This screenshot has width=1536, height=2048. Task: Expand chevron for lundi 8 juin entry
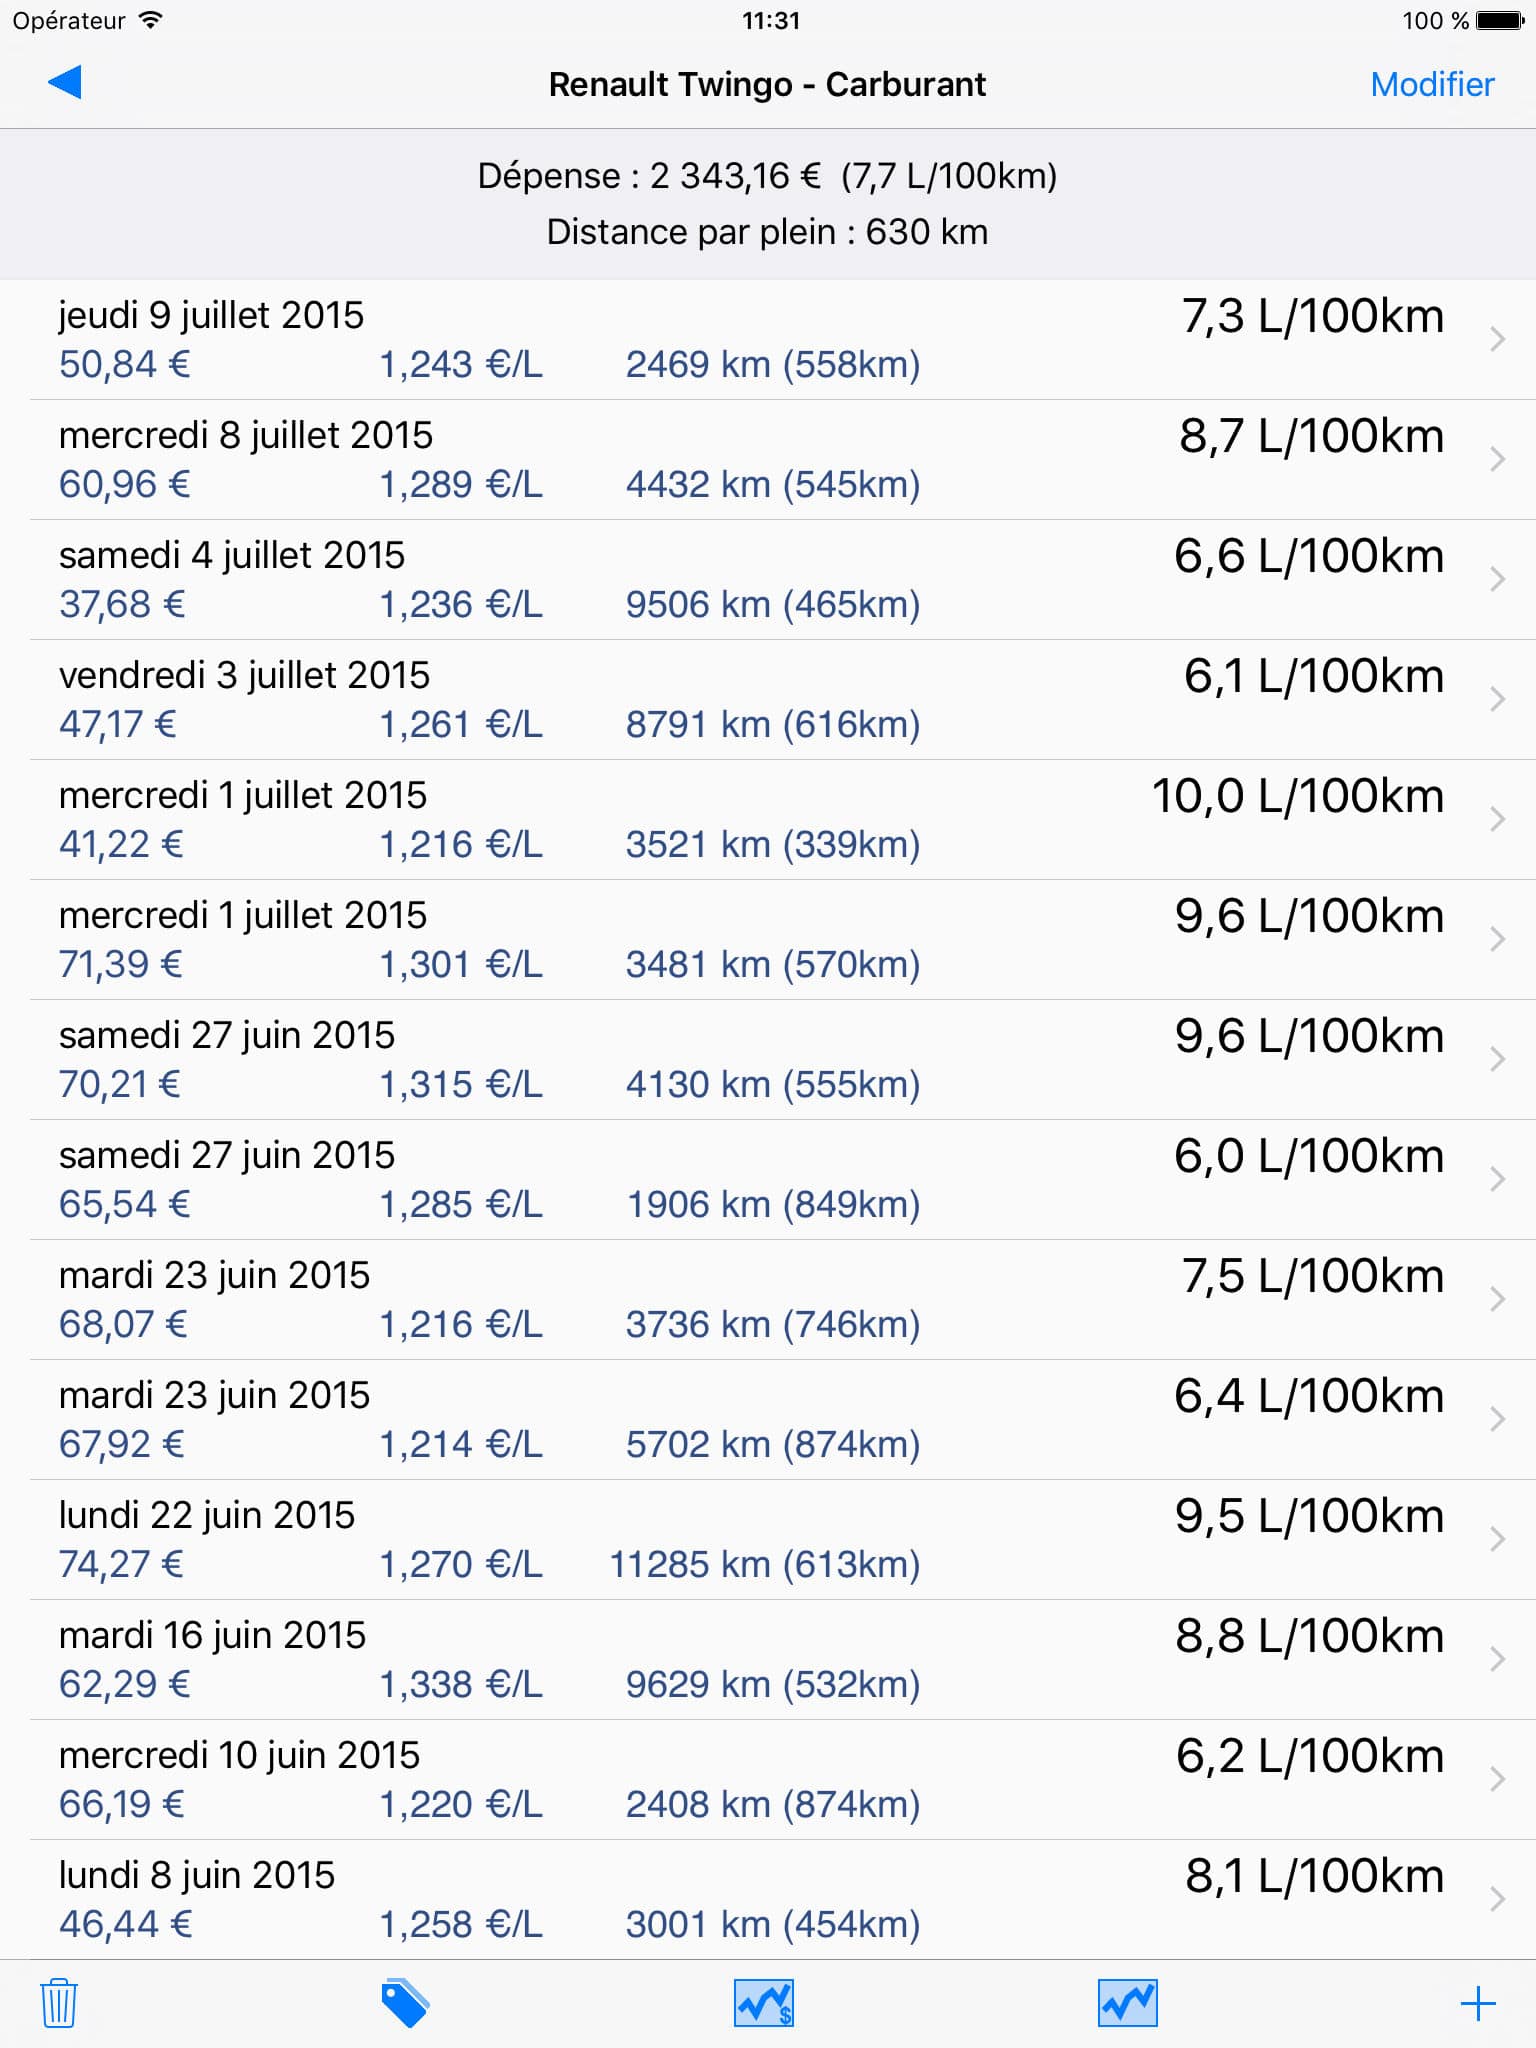1497,1899
